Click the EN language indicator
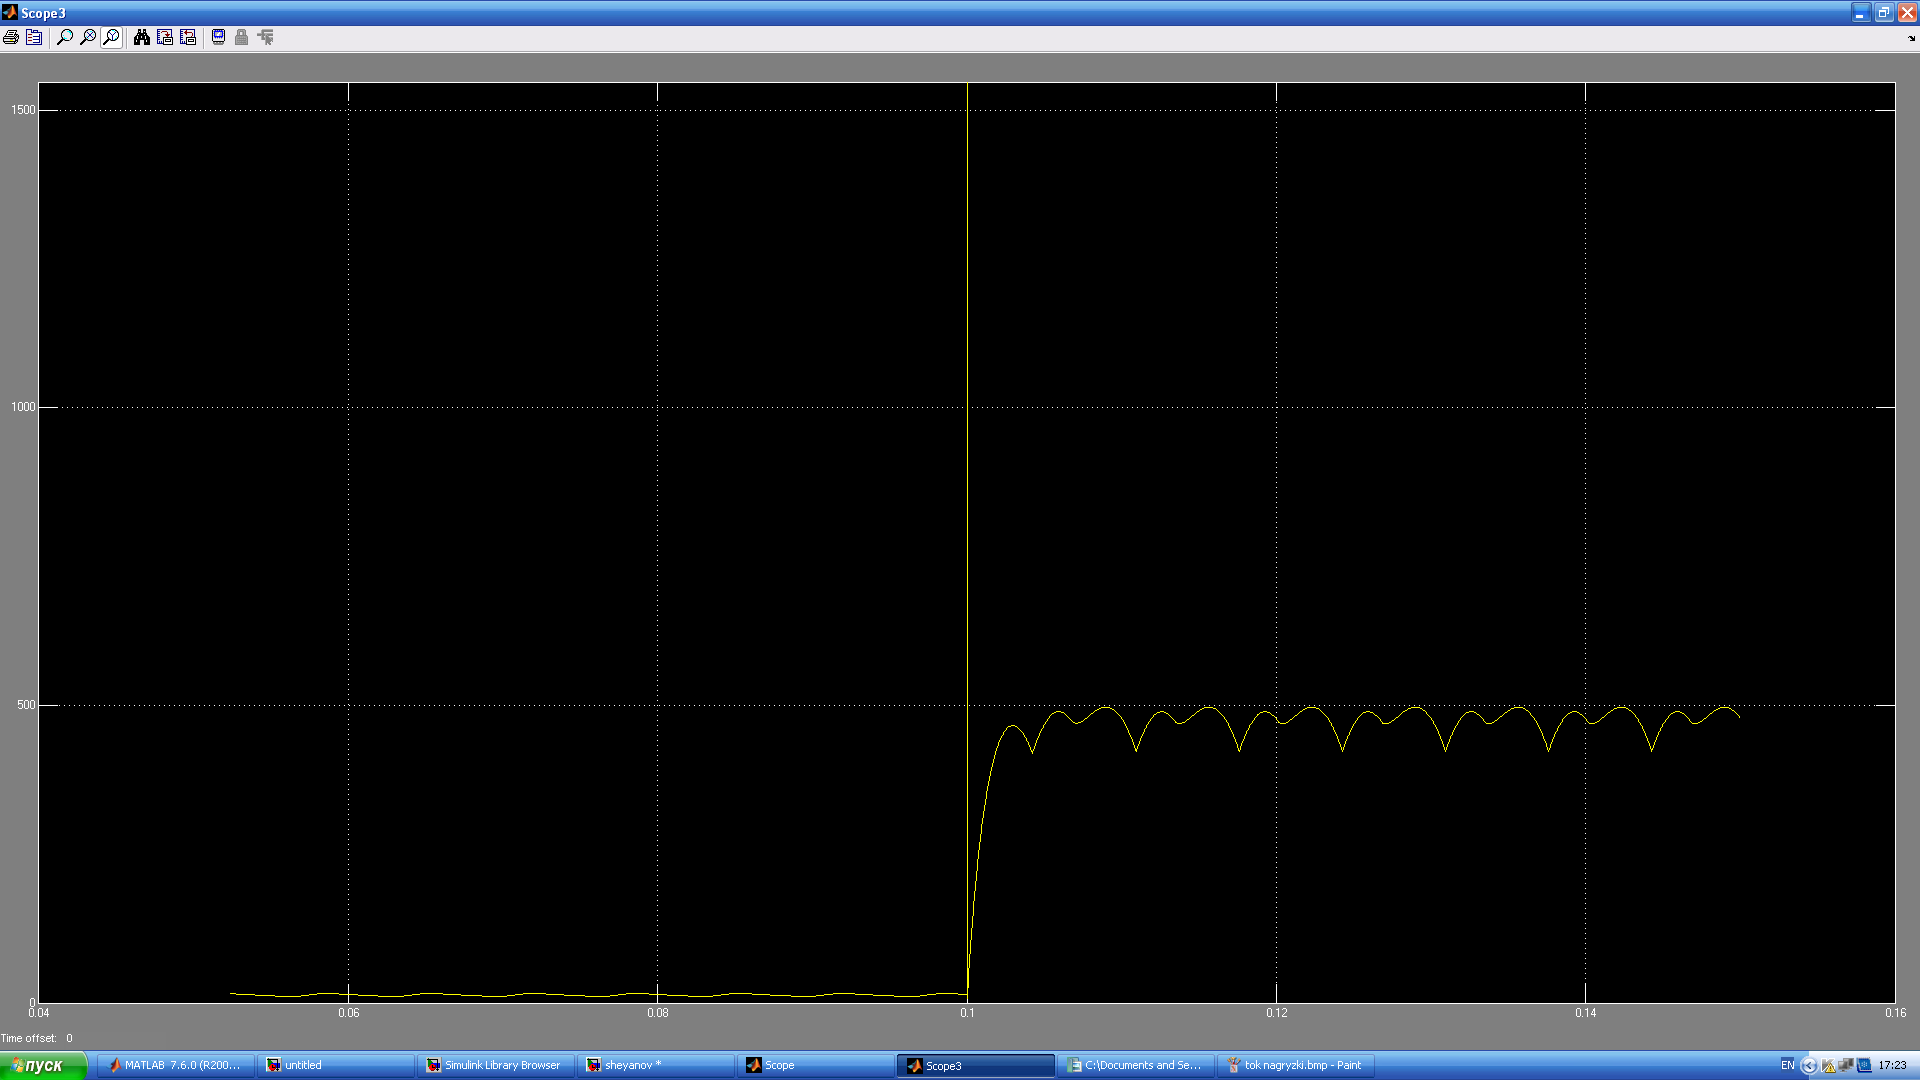Image resolution: width=1920 pixels, height=1080 pixels. pyautogui.click(x=1787, y=1065)
